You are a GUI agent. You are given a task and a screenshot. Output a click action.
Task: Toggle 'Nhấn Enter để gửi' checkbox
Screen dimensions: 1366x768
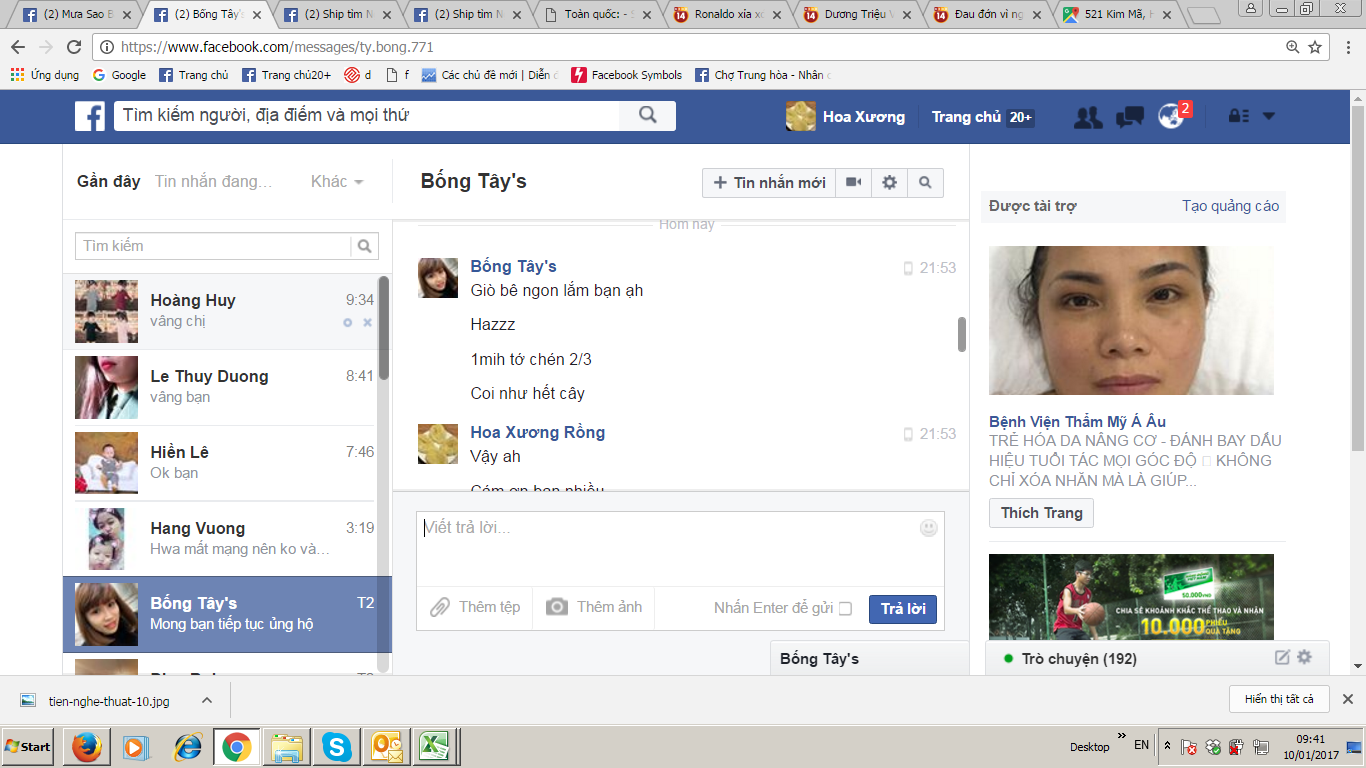[845, 608]
